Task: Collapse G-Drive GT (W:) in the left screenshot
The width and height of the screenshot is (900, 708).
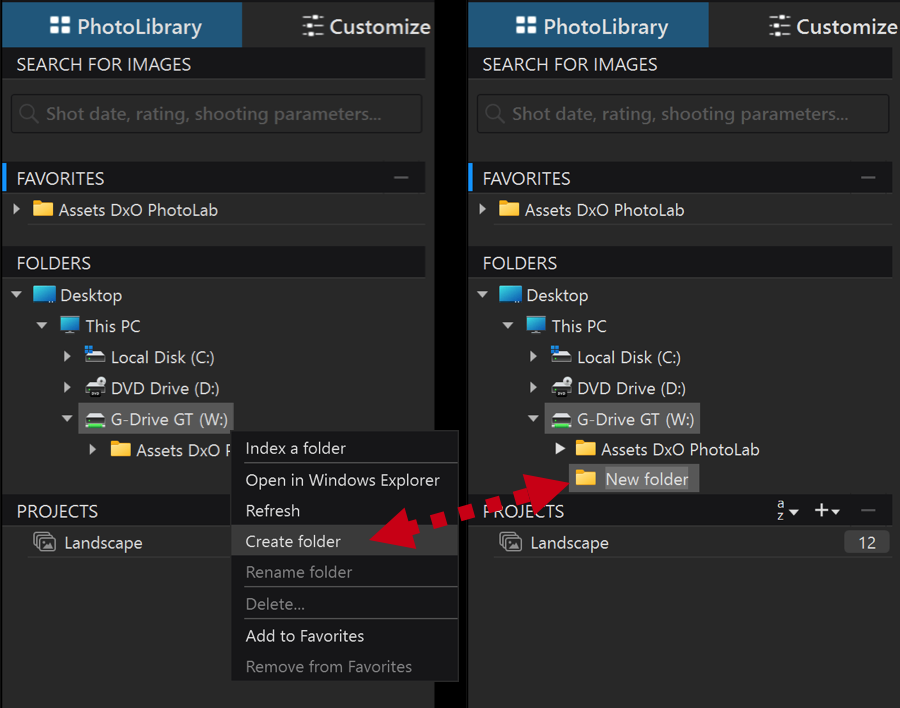Action: point(67,419)
